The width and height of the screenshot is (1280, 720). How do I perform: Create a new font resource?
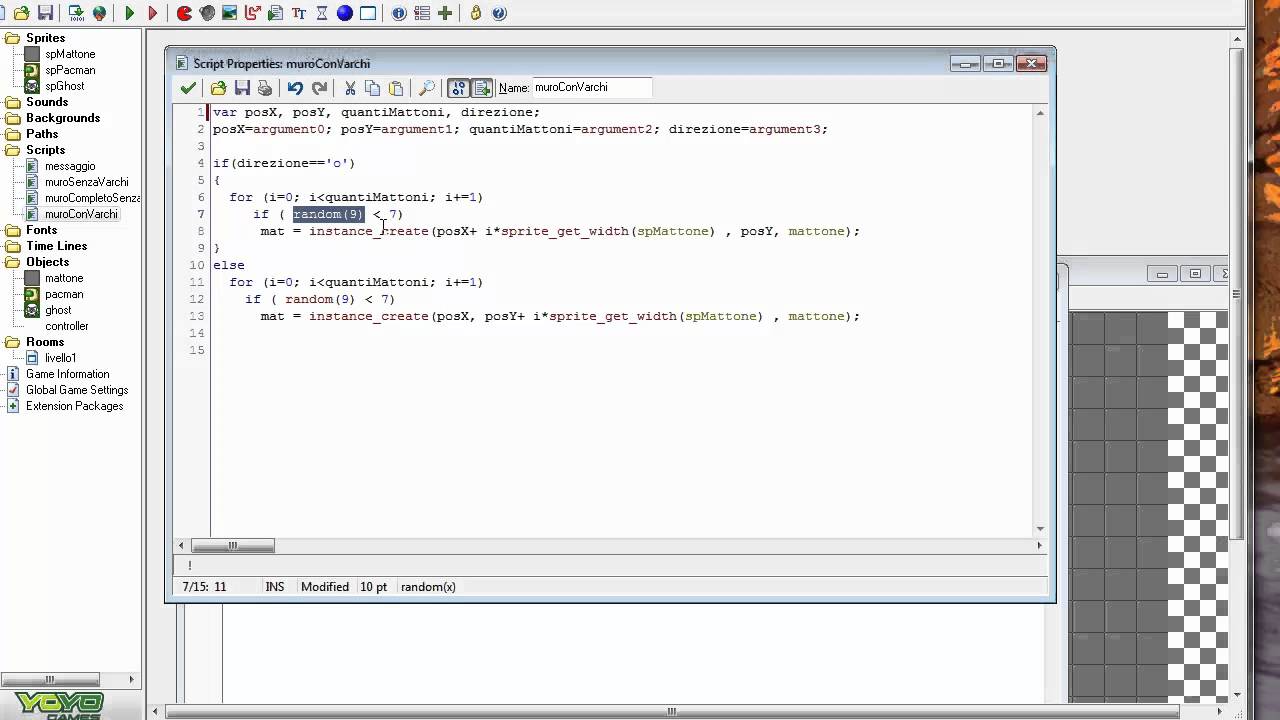coord(299,13)
